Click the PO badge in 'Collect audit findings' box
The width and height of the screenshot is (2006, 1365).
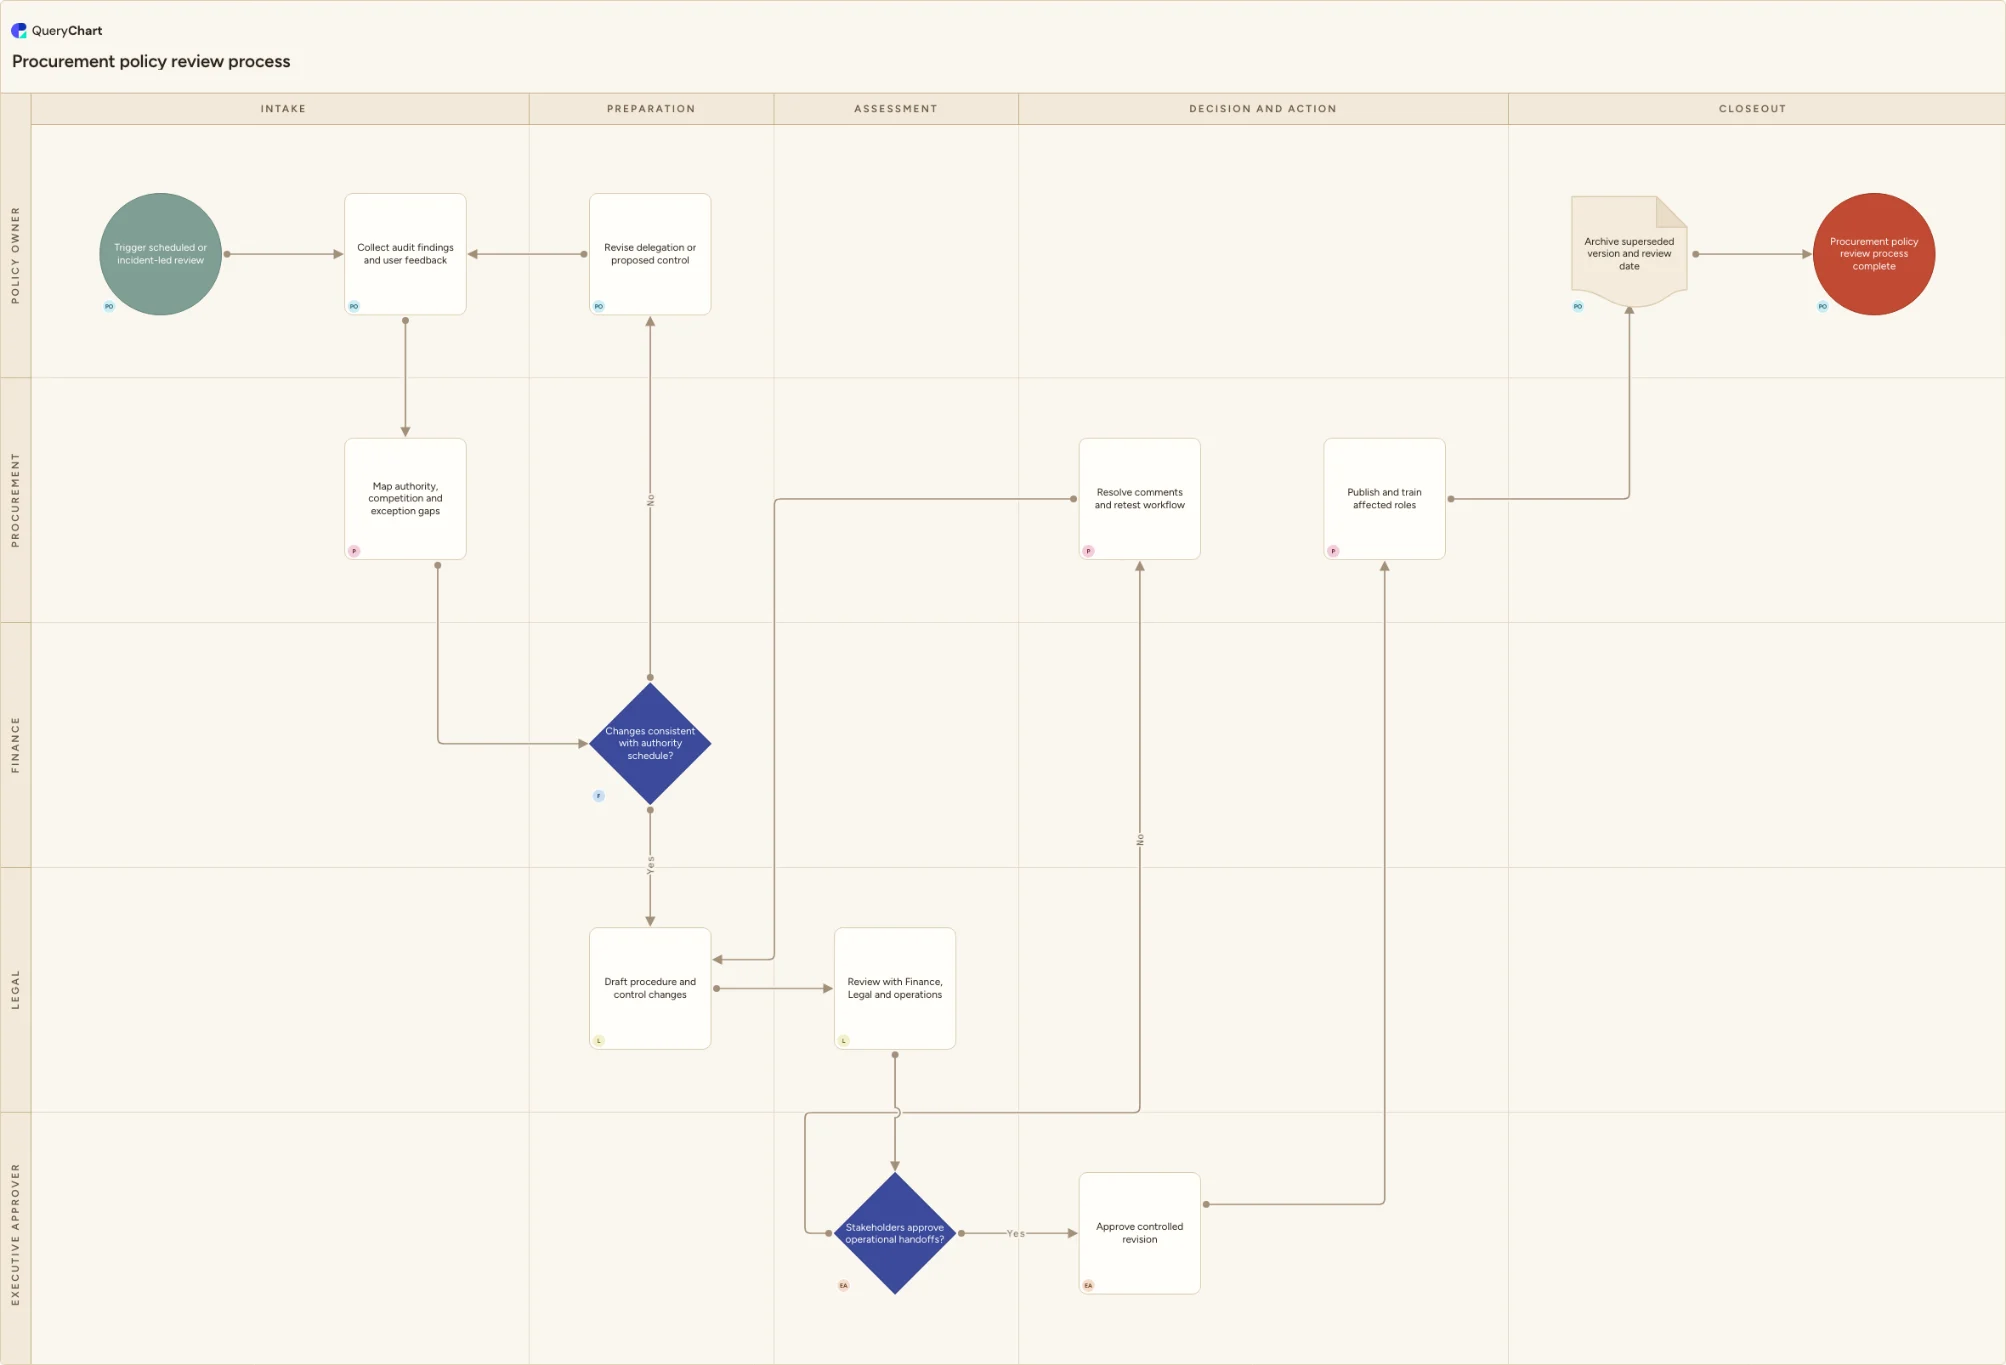click(354, 306)
